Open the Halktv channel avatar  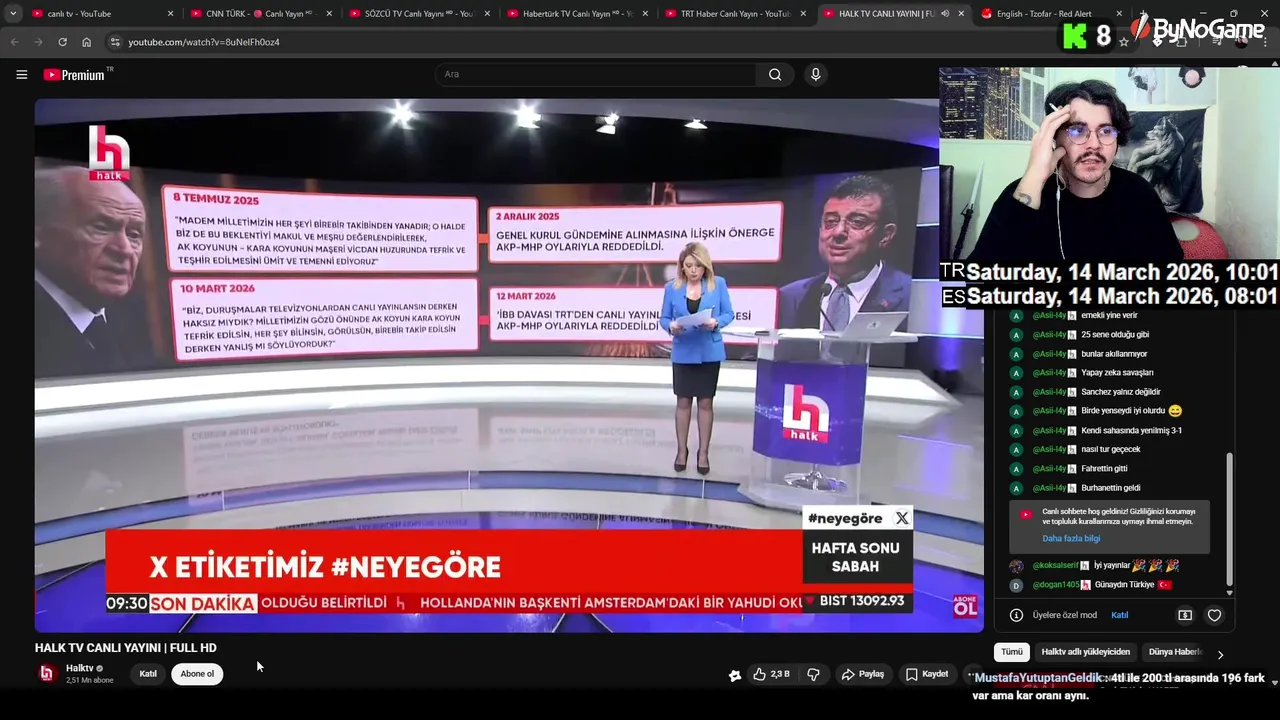tap(47, 673)
